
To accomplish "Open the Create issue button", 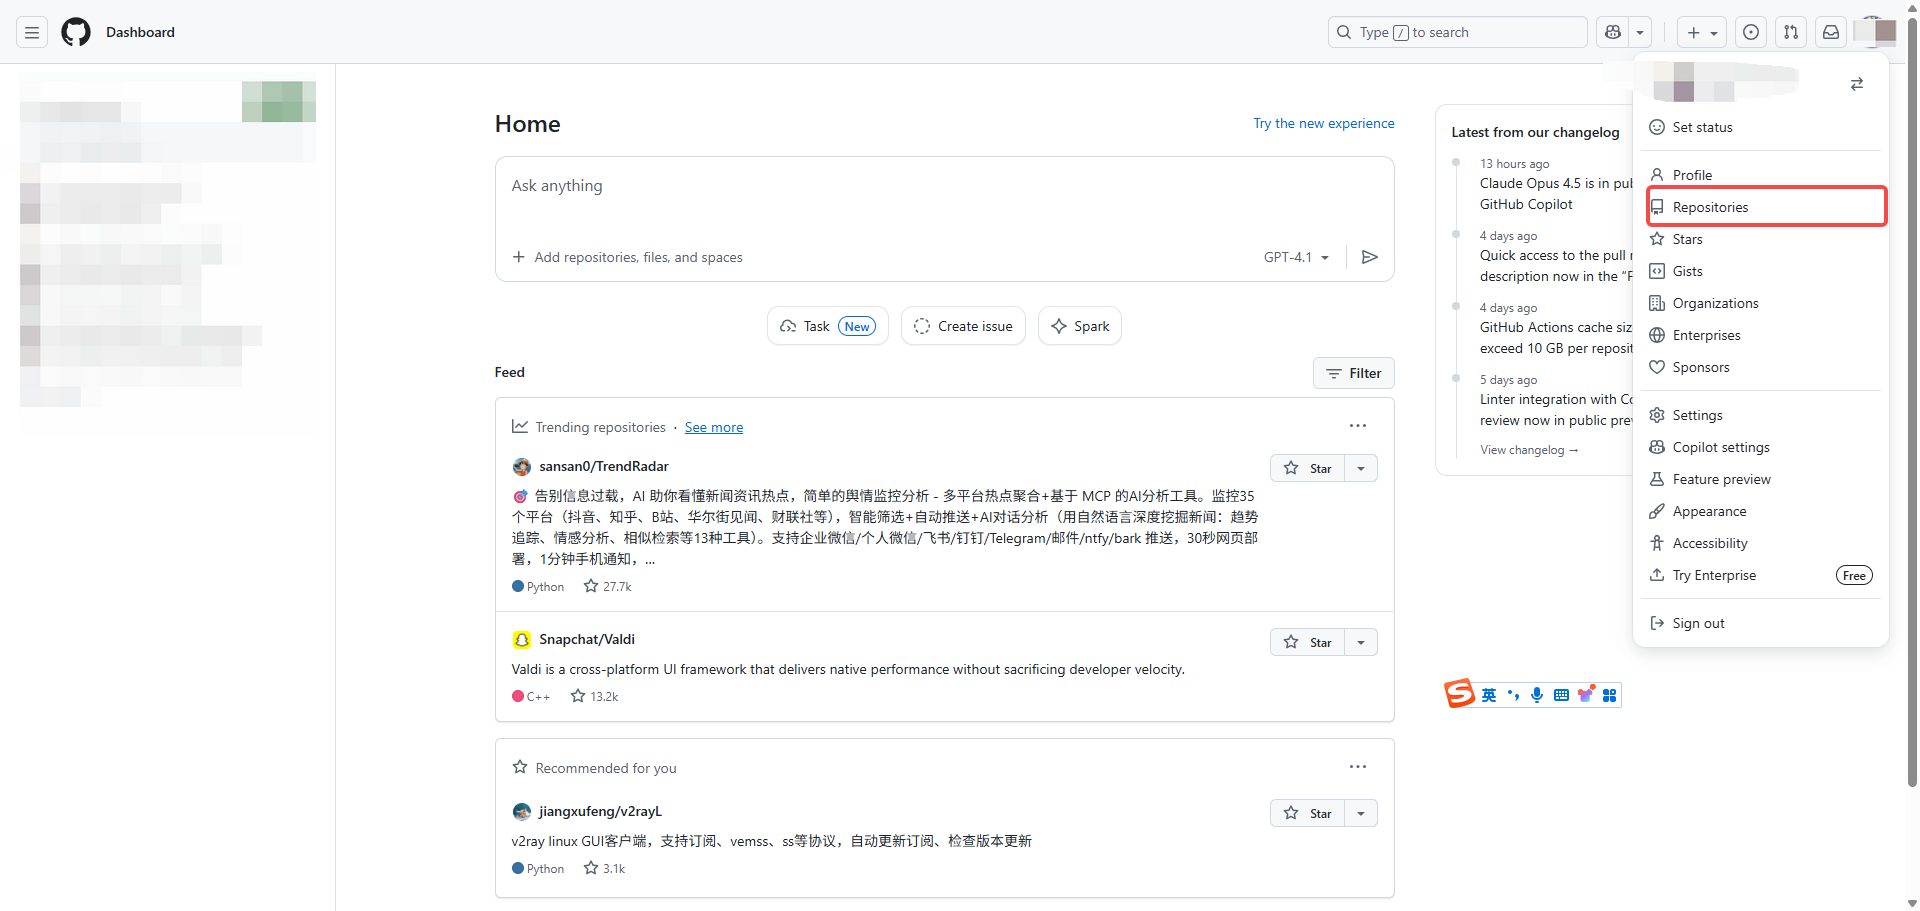I will [x=963, y=325].
